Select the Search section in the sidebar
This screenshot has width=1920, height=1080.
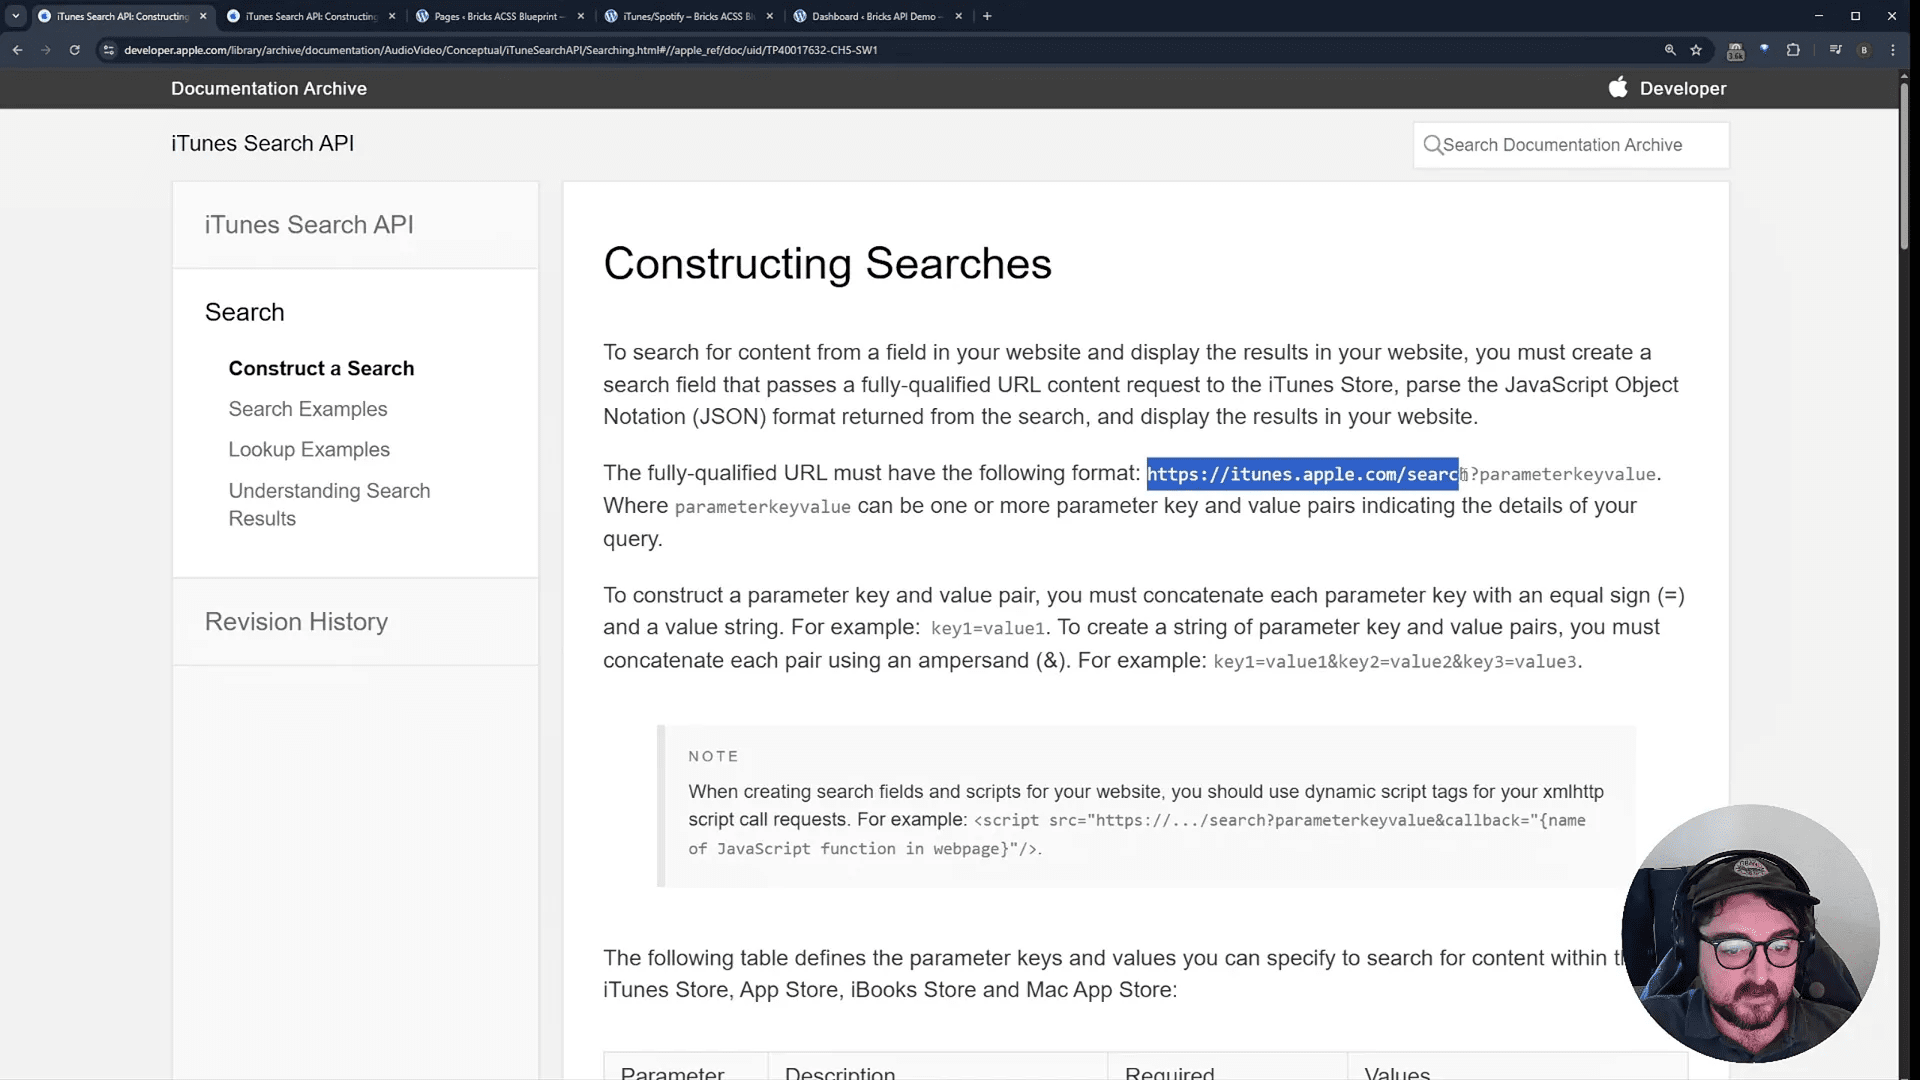245,312
